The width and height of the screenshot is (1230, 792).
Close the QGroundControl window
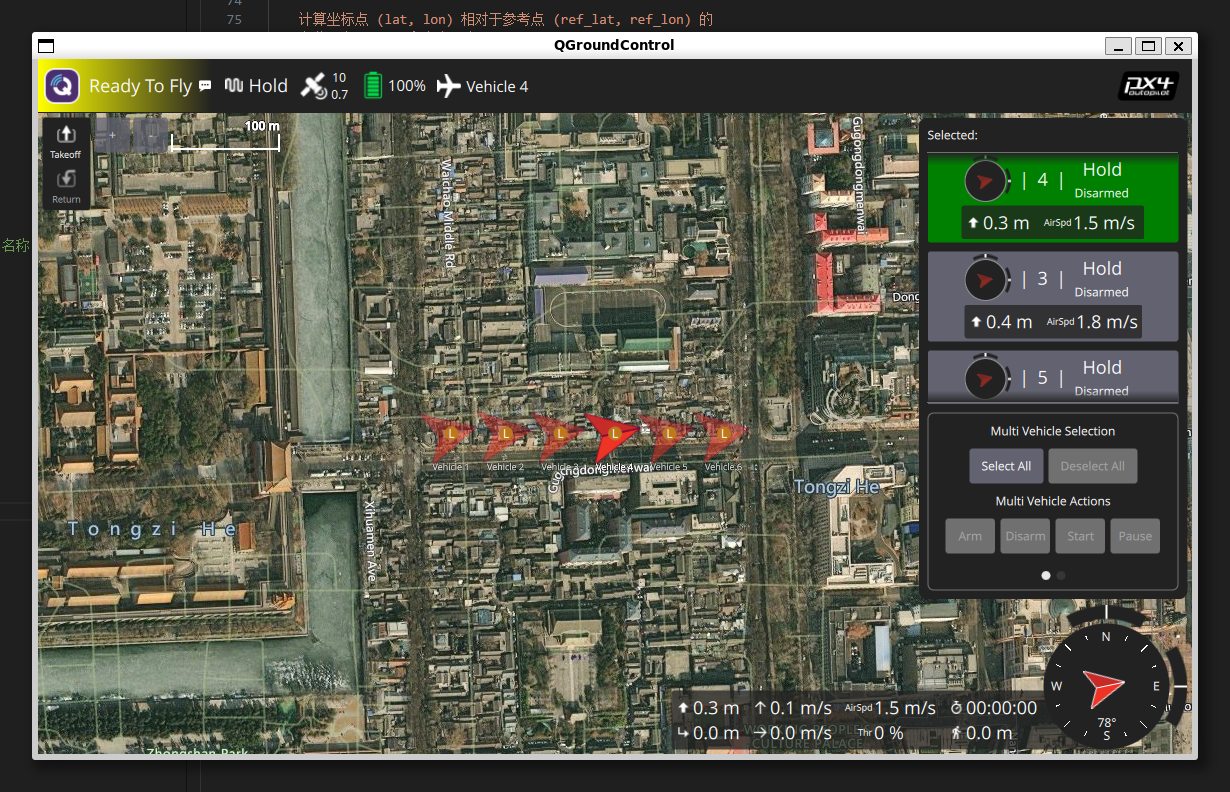(x=1179, y=45)
